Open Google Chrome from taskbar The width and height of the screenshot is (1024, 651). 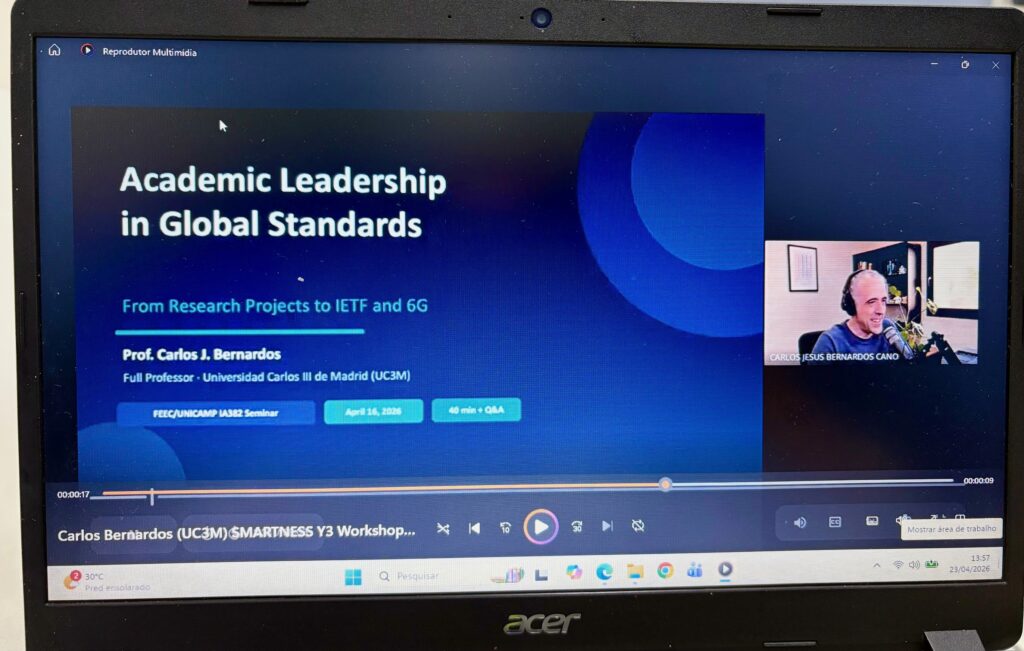point(665,571)
